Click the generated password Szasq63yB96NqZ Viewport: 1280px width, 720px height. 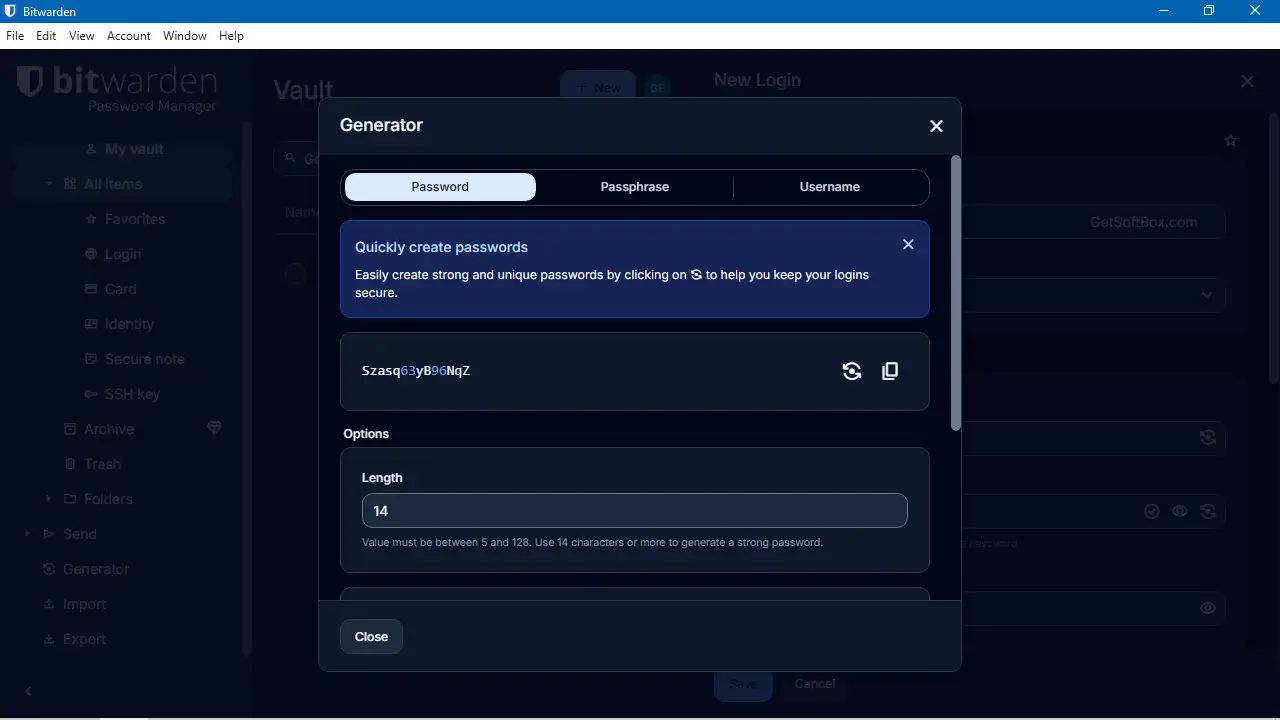click(416, 371)
